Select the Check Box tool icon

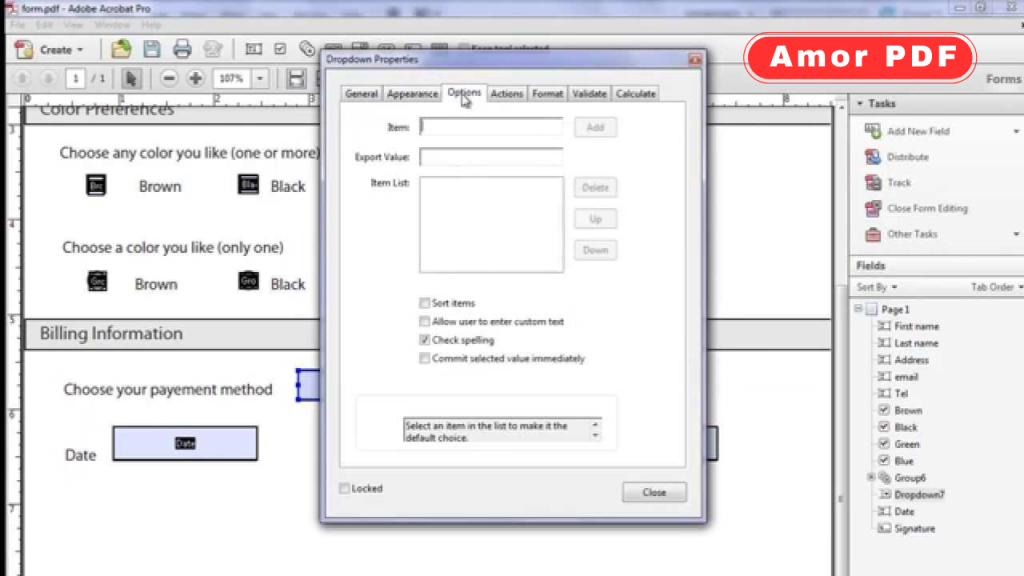coord(280,49)
